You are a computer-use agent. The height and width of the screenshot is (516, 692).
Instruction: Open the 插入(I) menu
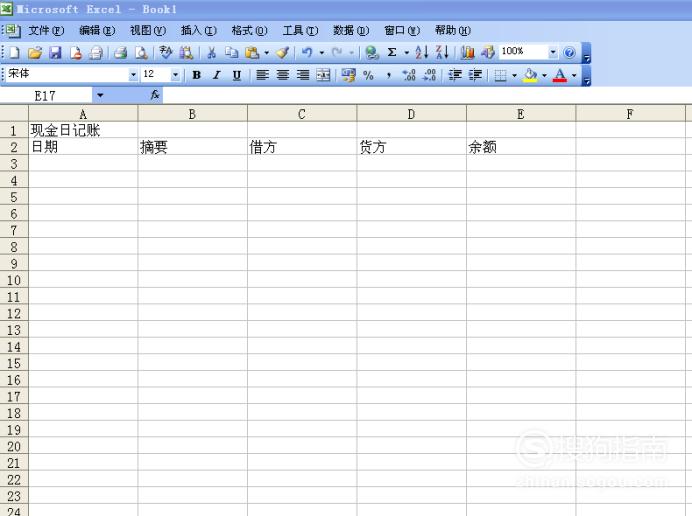199,30
